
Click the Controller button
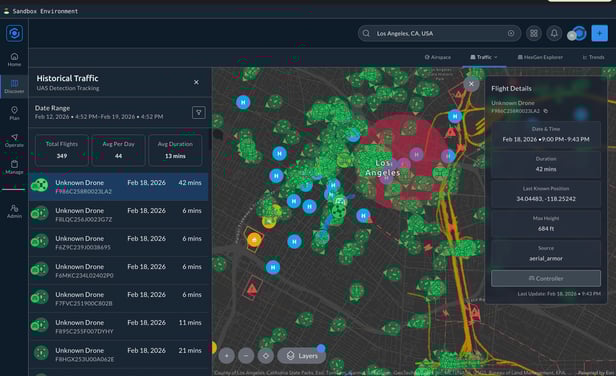point(546,278)
